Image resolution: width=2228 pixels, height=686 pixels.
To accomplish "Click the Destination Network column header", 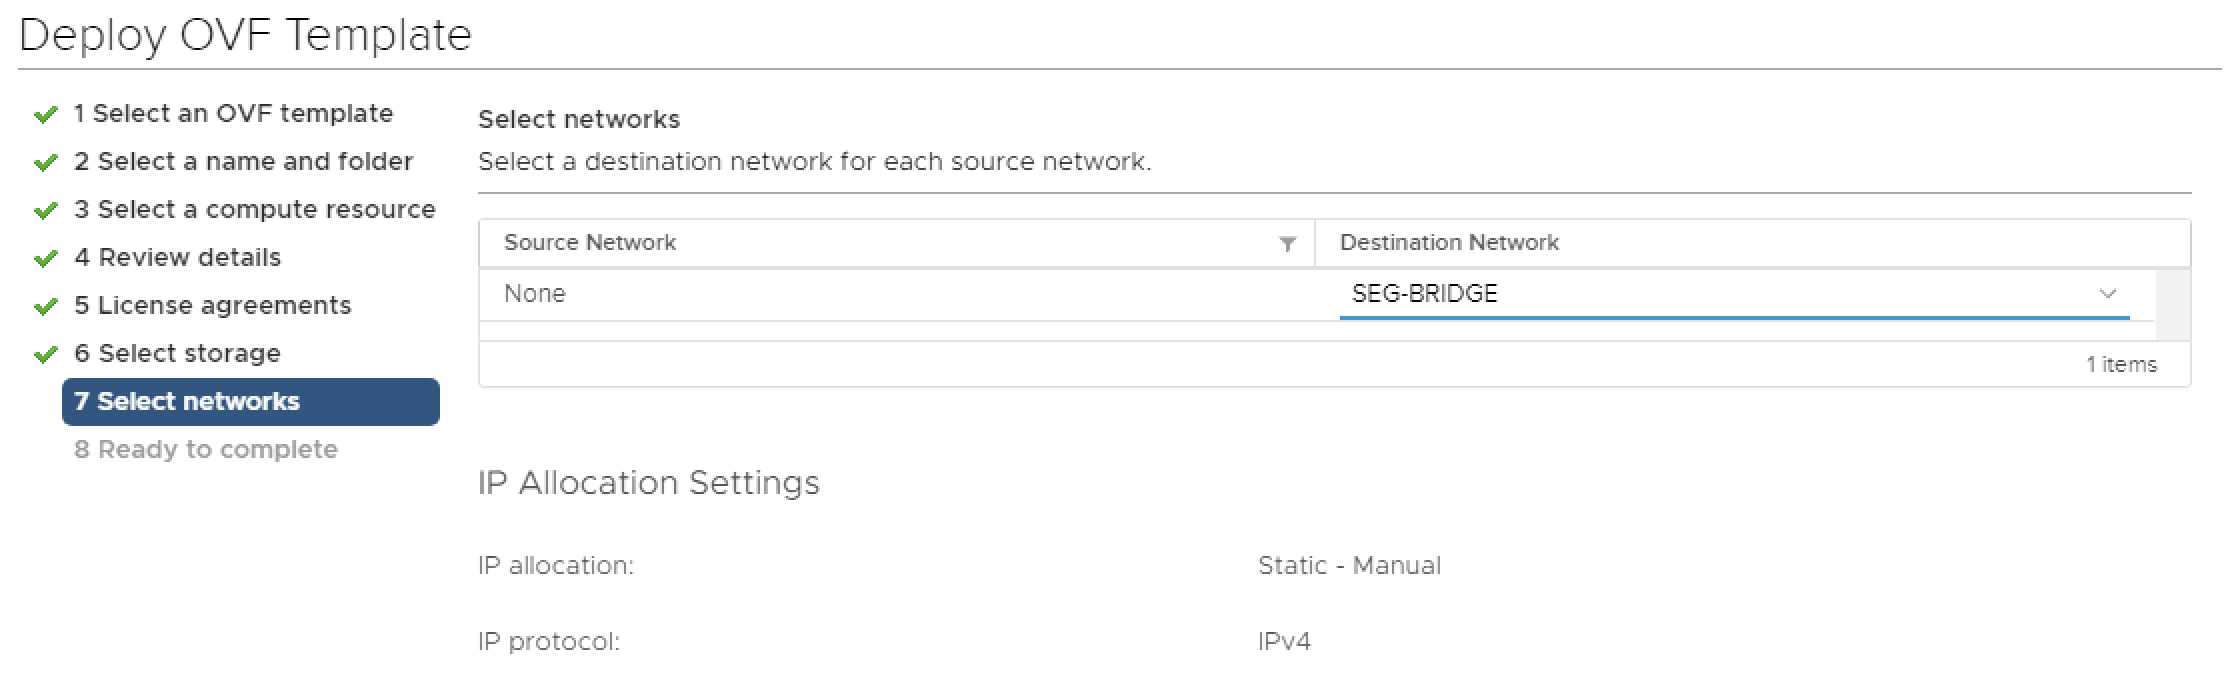I will 1449,243.
